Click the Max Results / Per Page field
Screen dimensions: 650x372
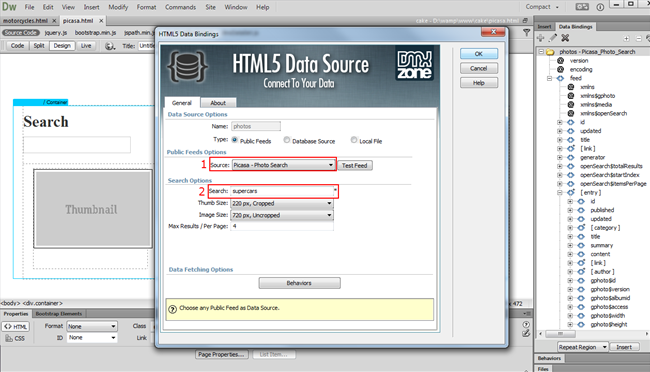282,226
